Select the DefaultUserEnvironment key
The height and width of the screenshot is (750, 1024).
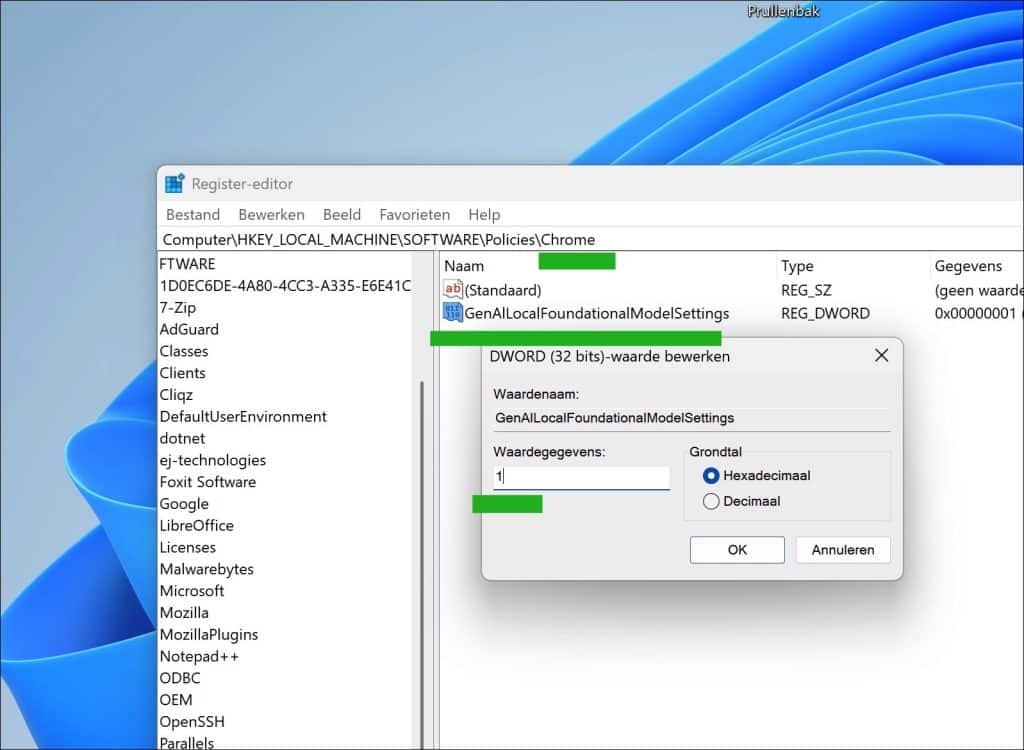(243, 416)
